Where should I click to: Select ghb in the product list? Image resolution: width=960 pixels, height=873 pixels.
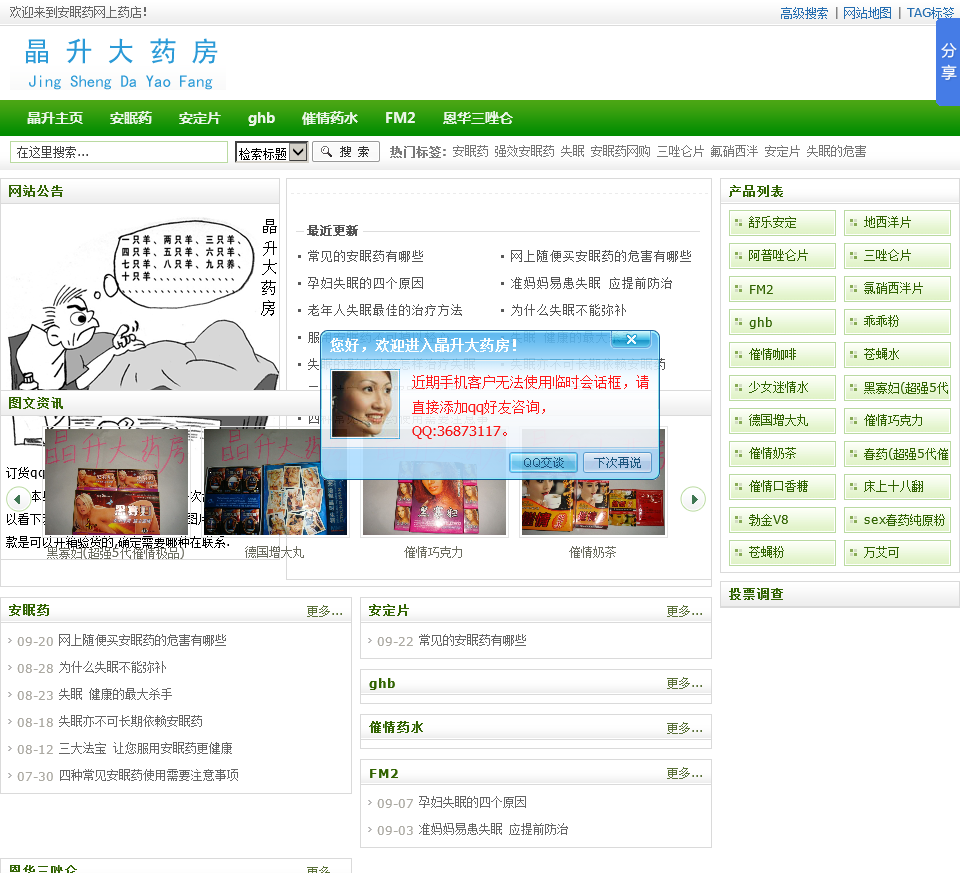pos(782,321)
